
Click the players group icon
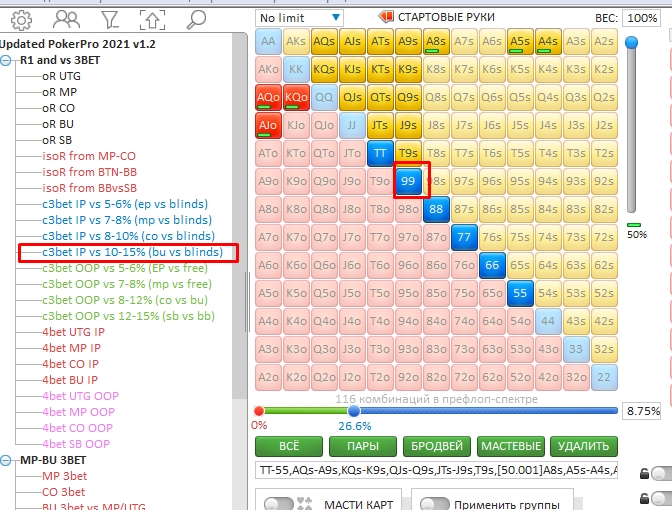click(66, 20)
